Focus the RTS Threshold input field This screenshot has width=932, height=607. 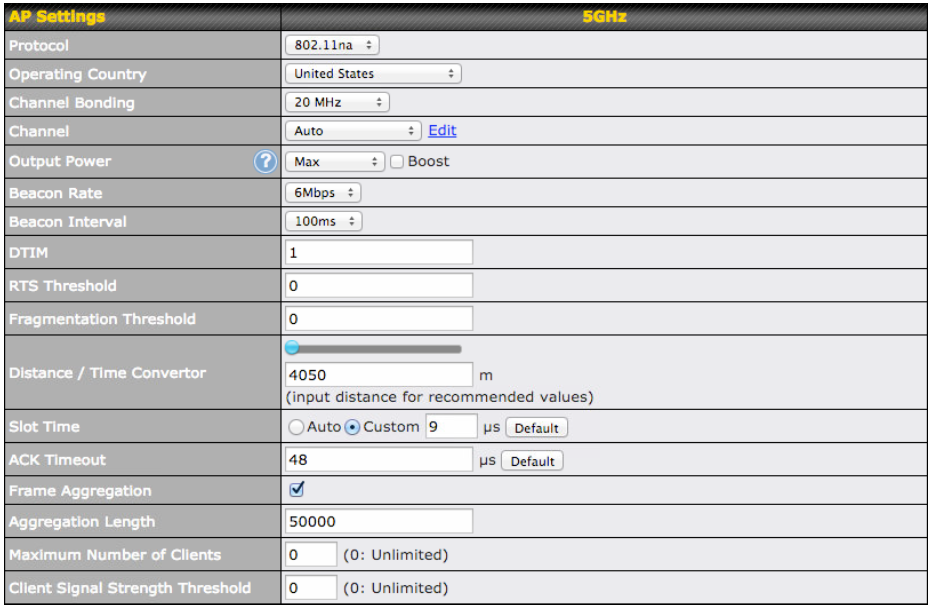click(379, 286)
